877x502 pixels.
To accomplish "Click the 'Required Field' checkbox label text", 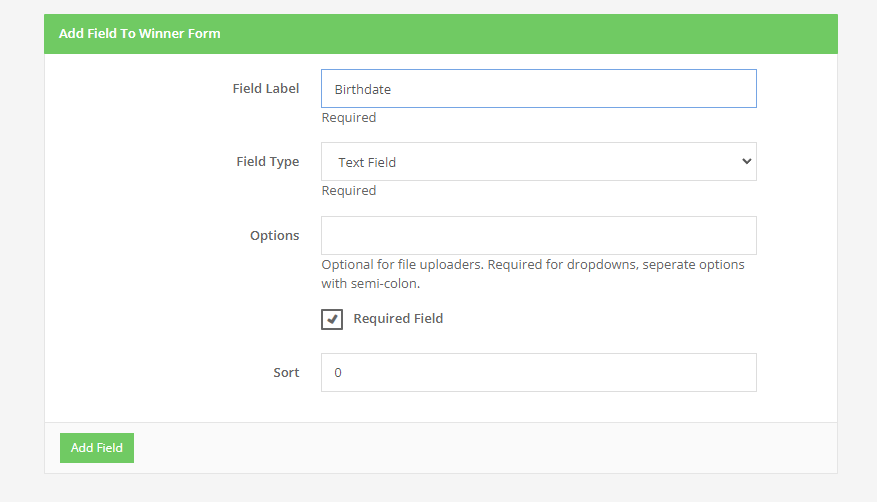I will point(398,319).
